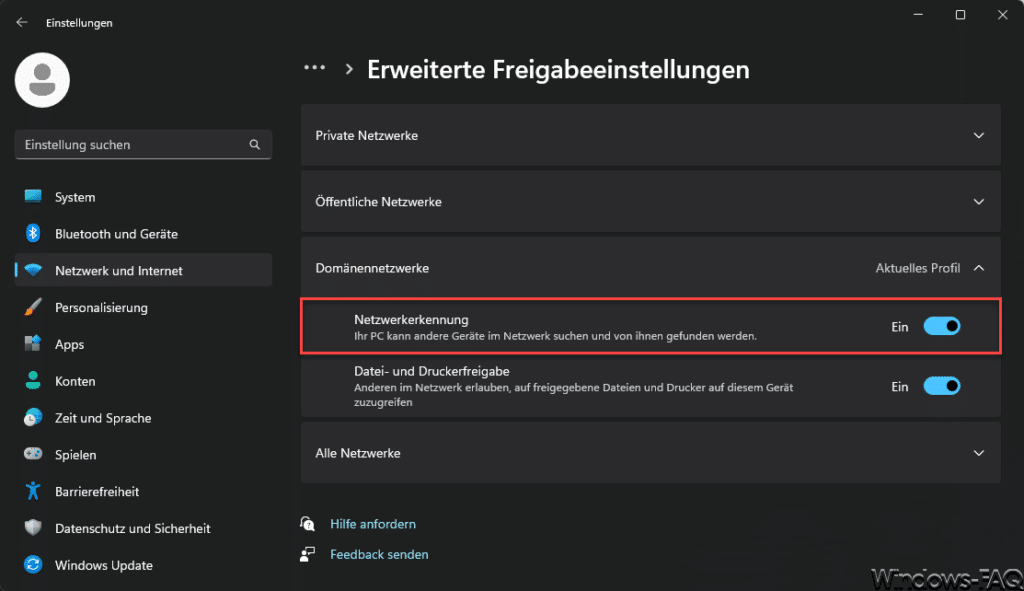Click the Wi-Fi network icon

click(33, 270)
